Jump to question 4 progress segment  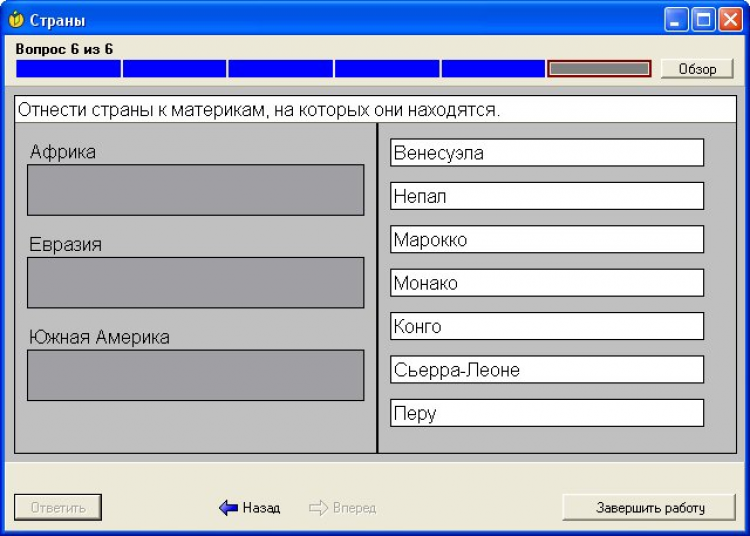(x=387, y=69)
